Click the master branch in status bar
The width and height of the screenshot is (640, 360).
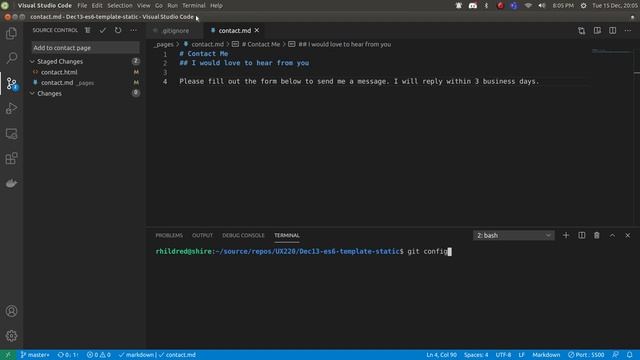point(35,355)
